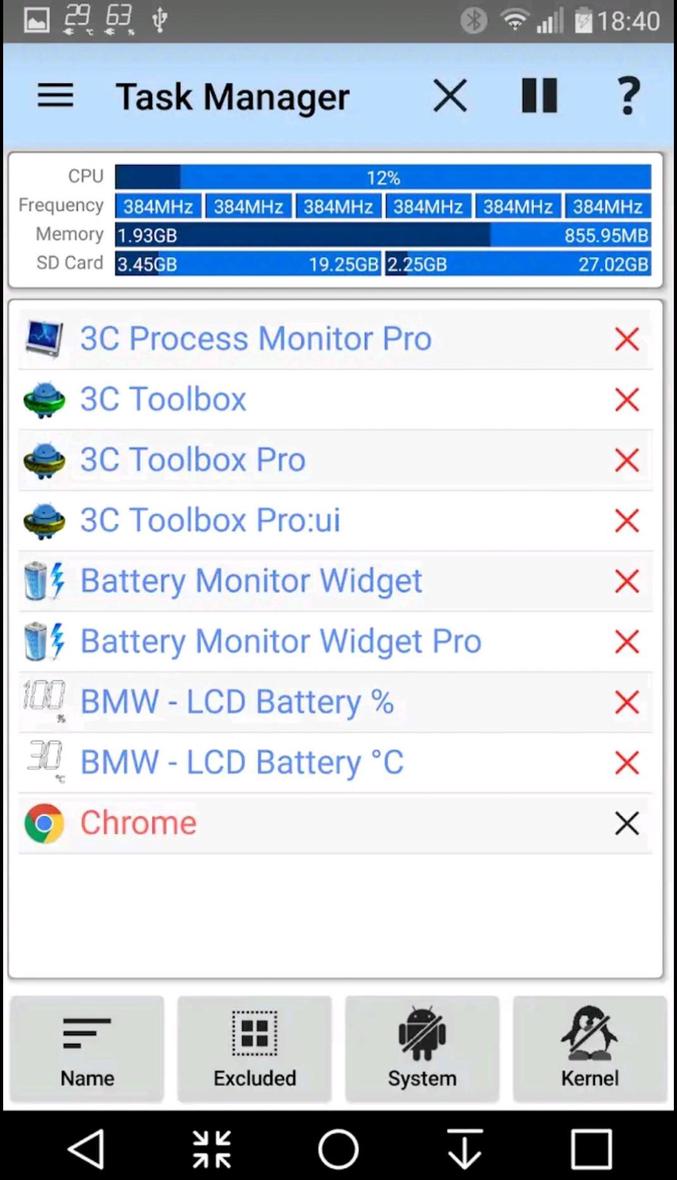Select the Task Manager title
Screen dimensions: 677x1180
232,95
